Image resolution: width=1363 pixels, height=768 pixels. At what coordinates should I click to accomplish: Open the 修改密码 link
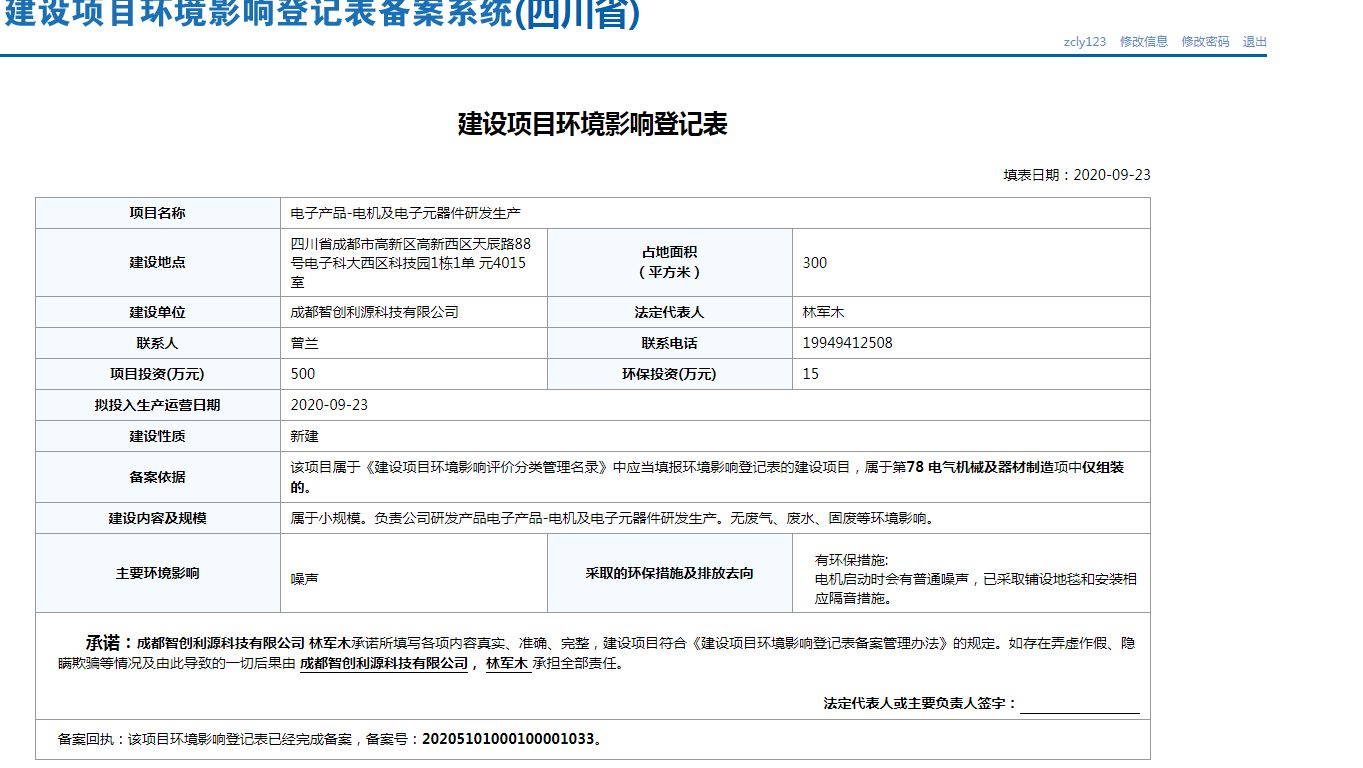pyautogui.click(x=1205, y=42)
